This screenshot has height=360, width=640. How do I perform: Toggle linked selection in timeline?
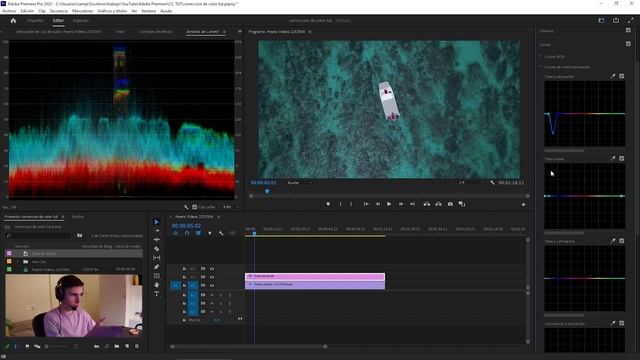[198, 233]
